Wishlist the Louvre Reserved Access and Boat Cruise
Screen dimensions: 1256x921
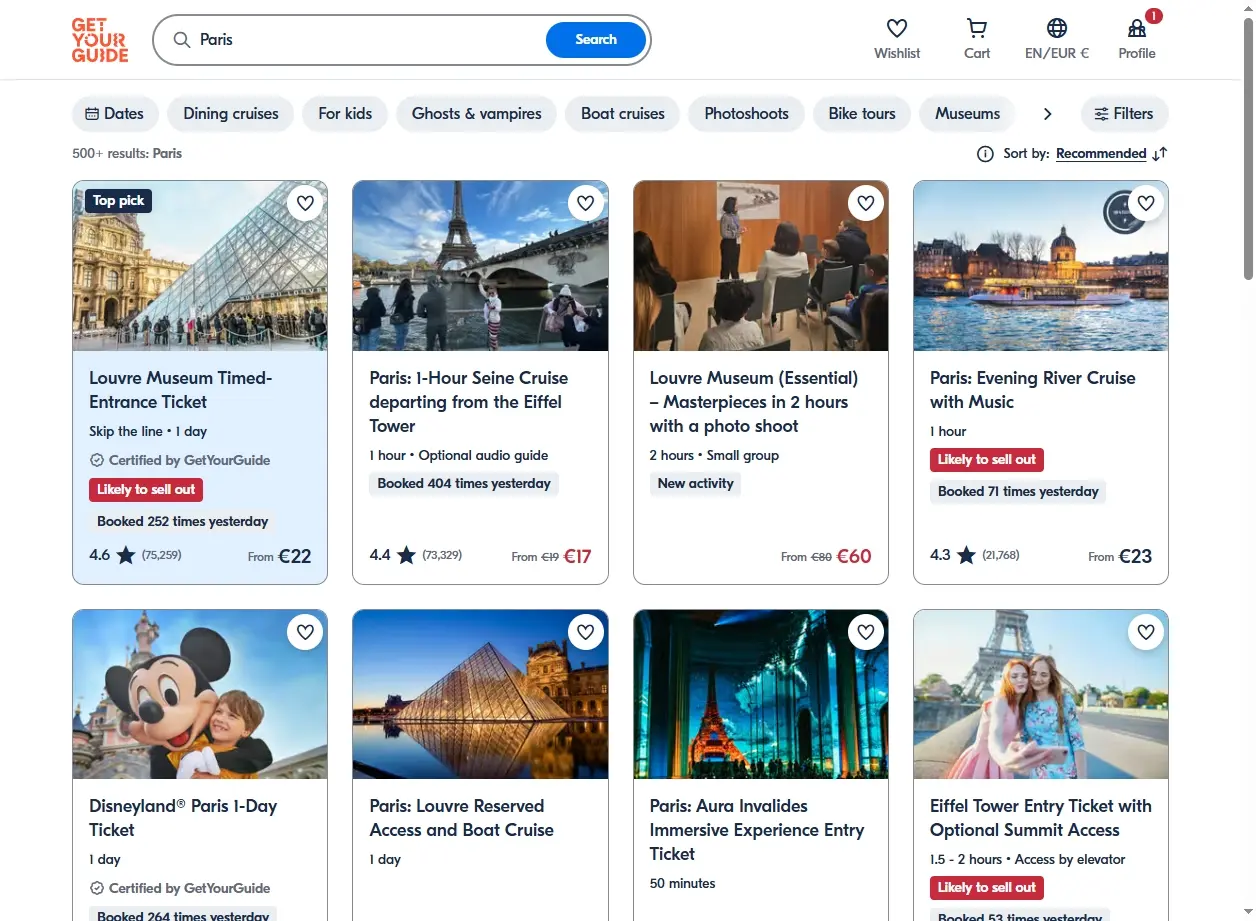pos(586,632)
